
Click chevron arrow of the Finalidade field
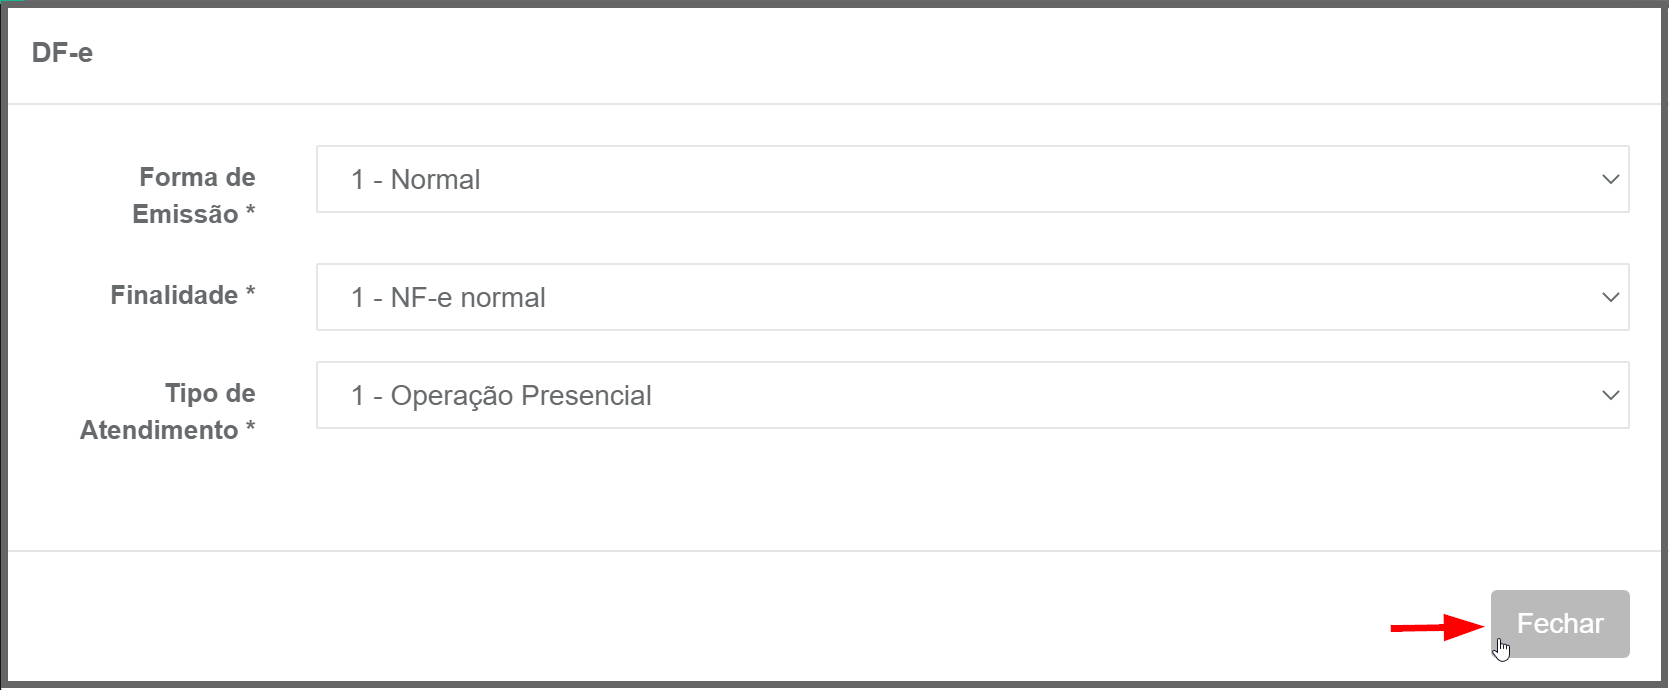tap(1610, 298)
